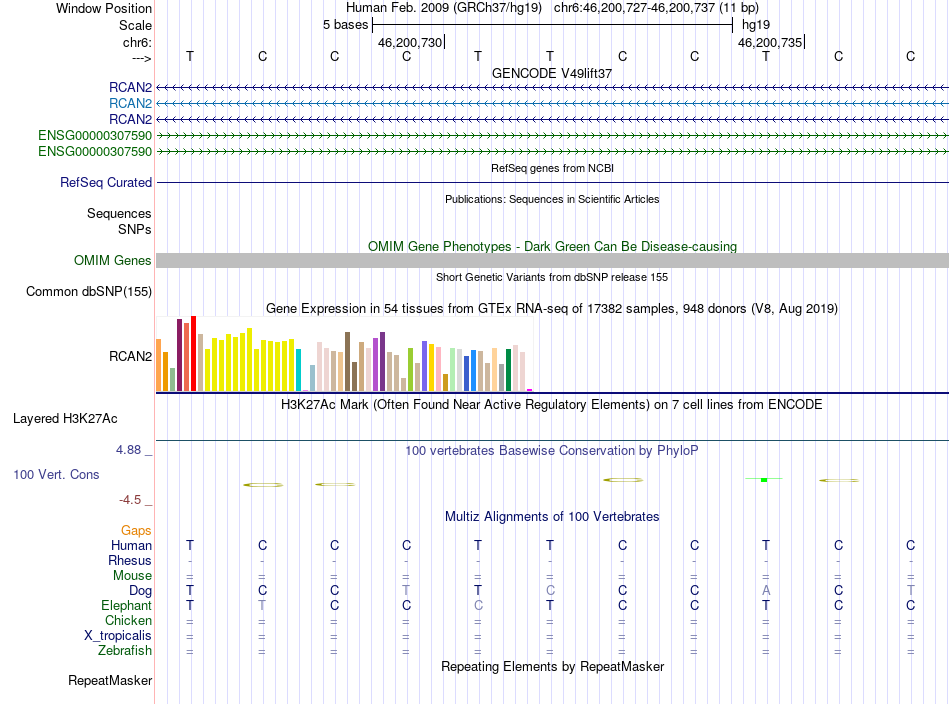The height and width of the screenshot is (704, 950).
Task: Click the 100 Vert. Cons track label
Action: point(56,474)
